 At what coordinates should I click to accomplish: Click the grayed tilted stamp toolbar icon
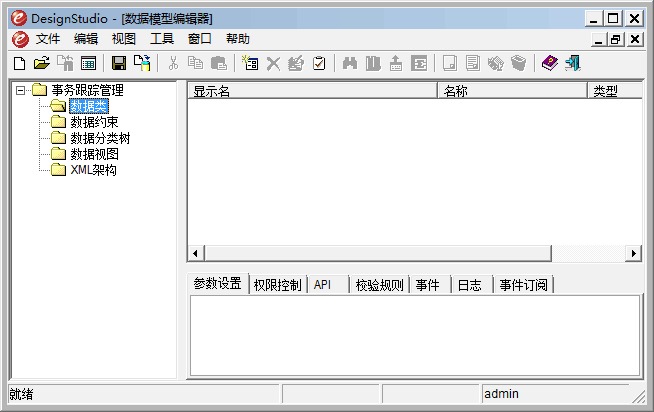[x=496, y=63]
